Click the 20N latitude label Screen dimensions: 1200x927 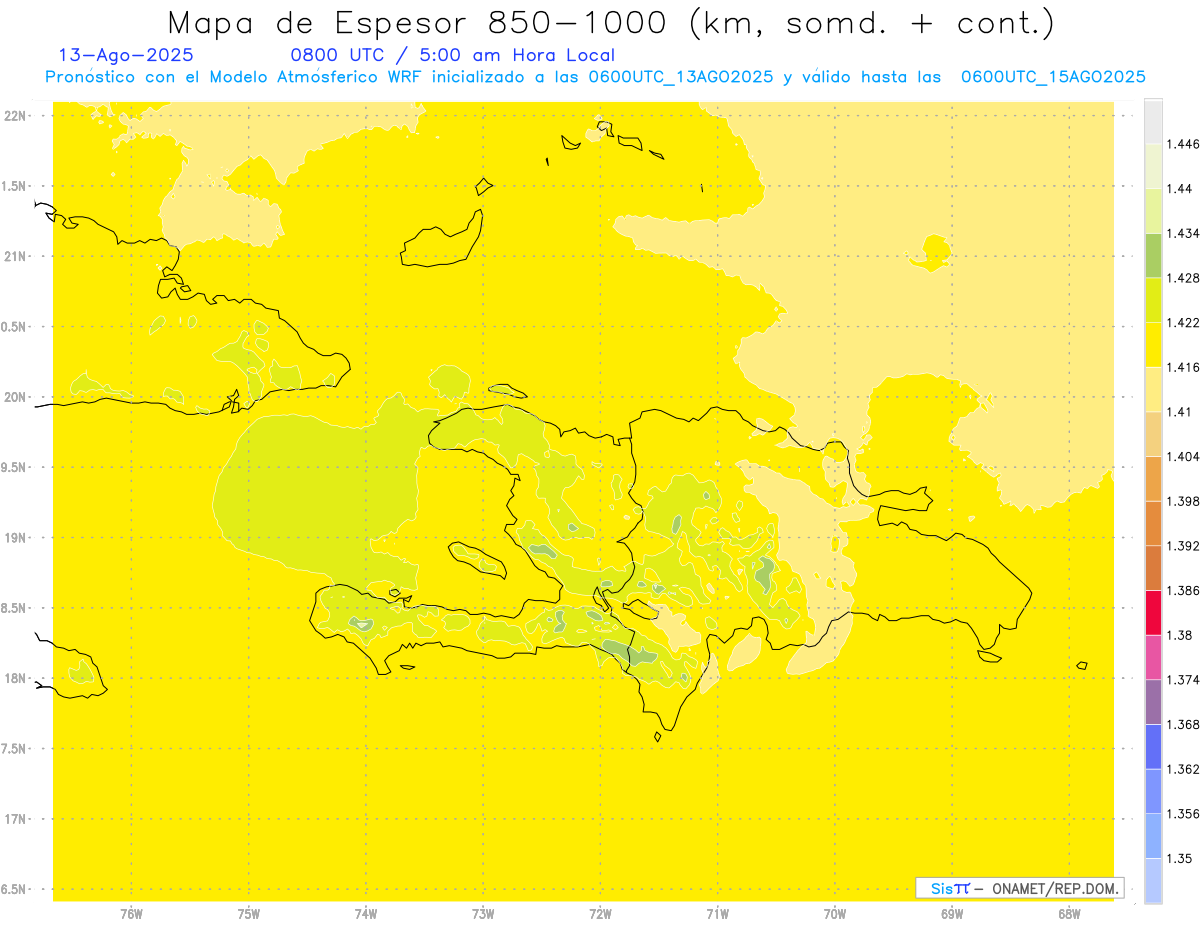[x=15, y=397]
